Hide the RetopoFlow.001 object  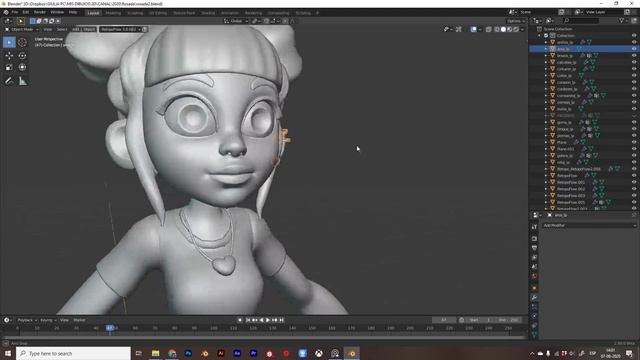pyautogui.click(x=634, y=182)
